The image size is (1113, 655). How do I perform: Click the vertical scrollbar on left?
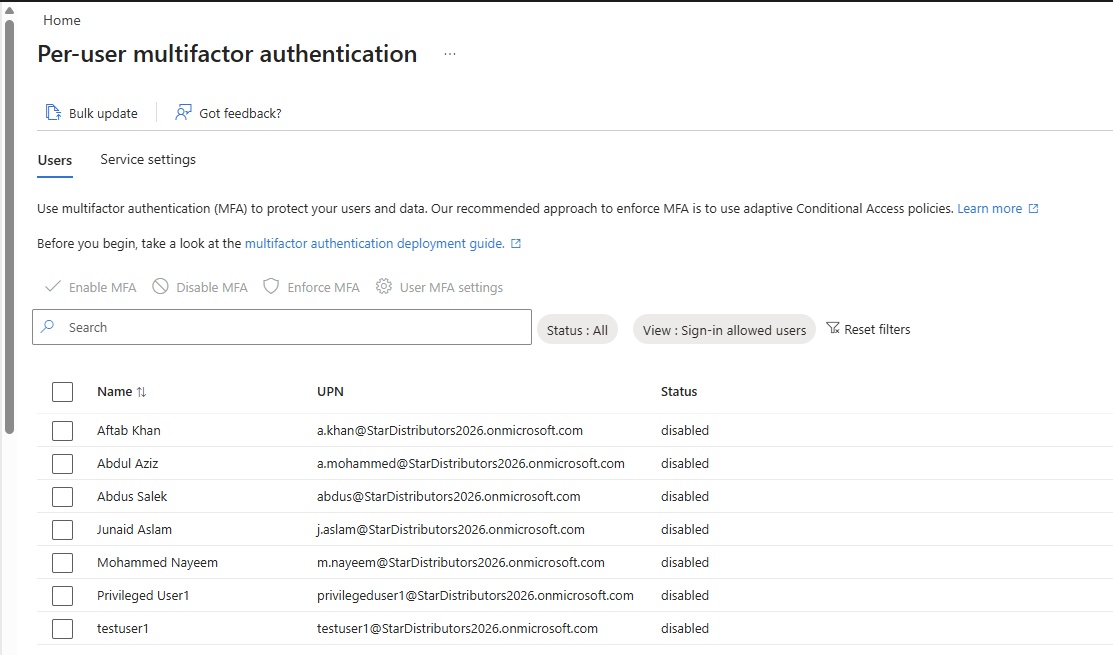click(x=9, y=220)
